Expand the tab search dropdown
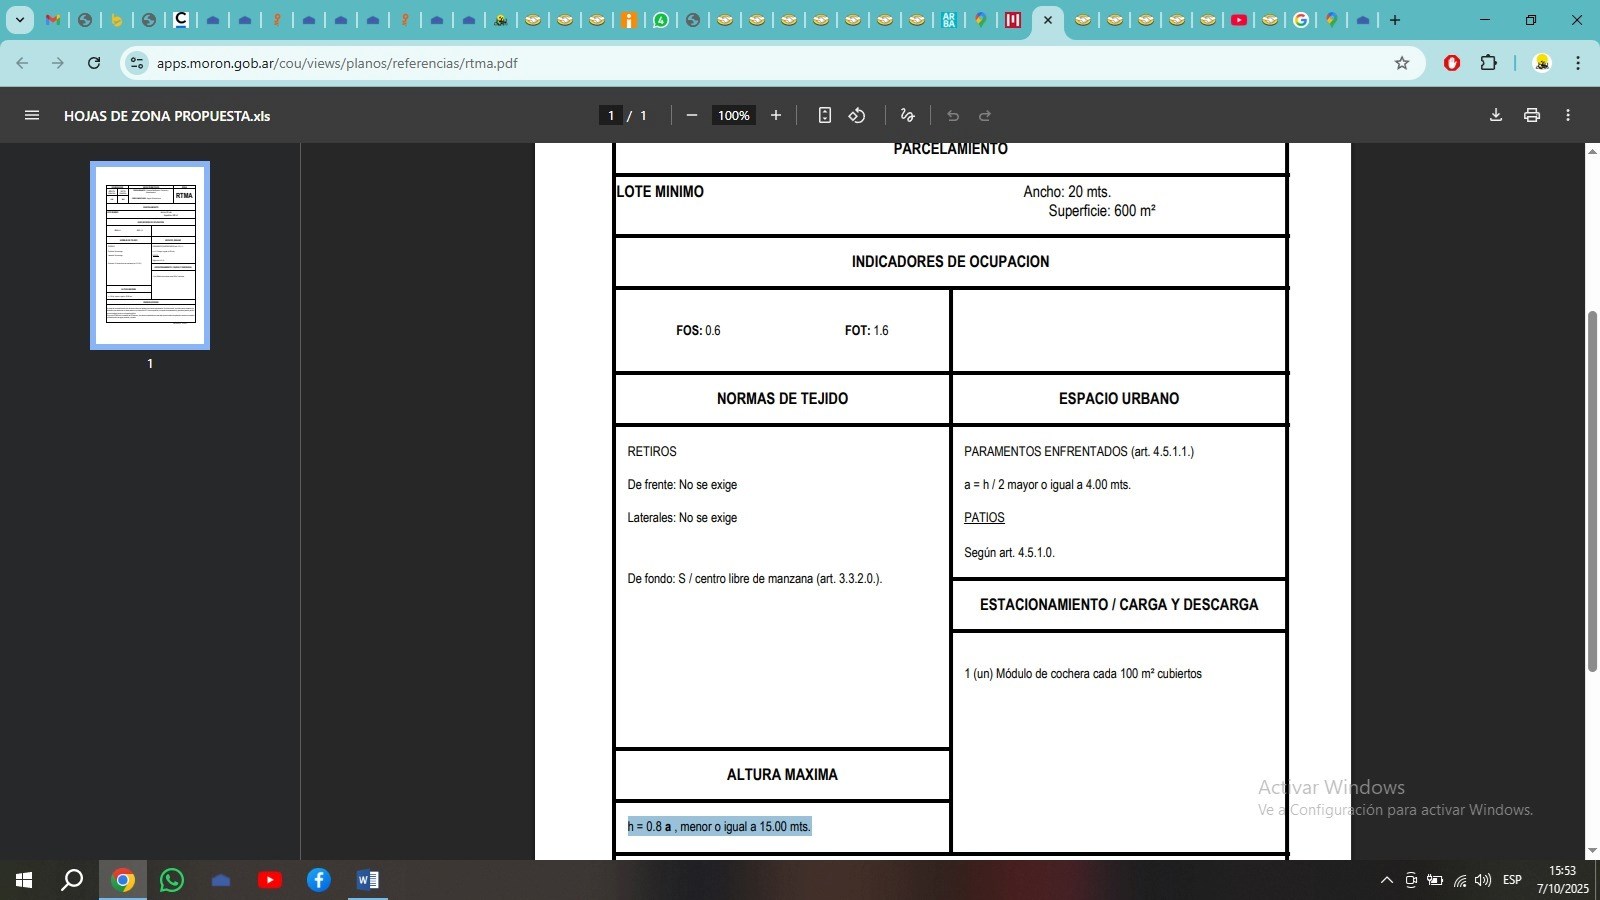 pos(19,20)
